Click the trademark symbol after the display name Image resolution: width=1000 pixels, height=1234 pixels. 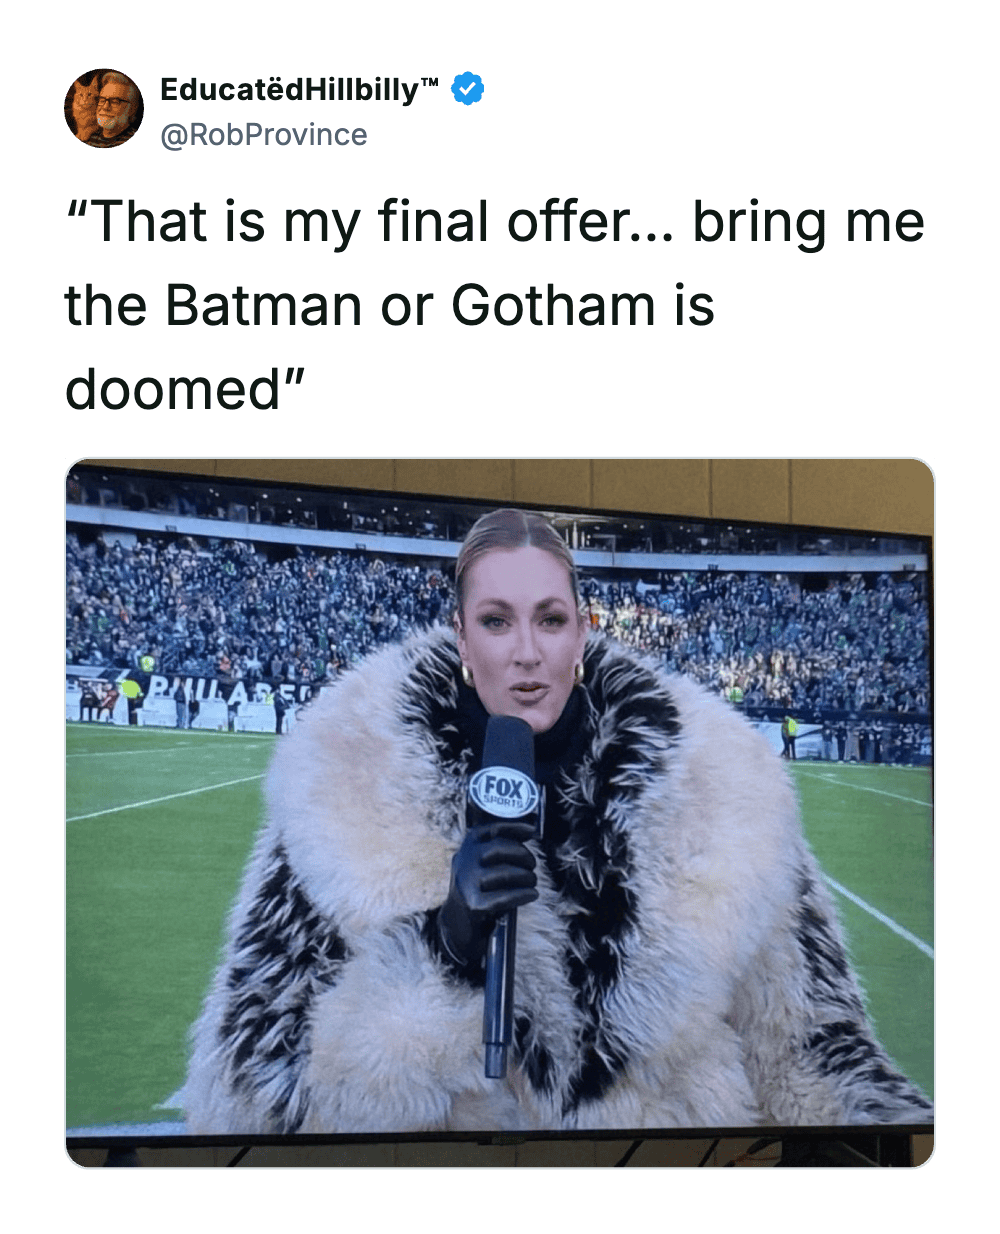429,82
